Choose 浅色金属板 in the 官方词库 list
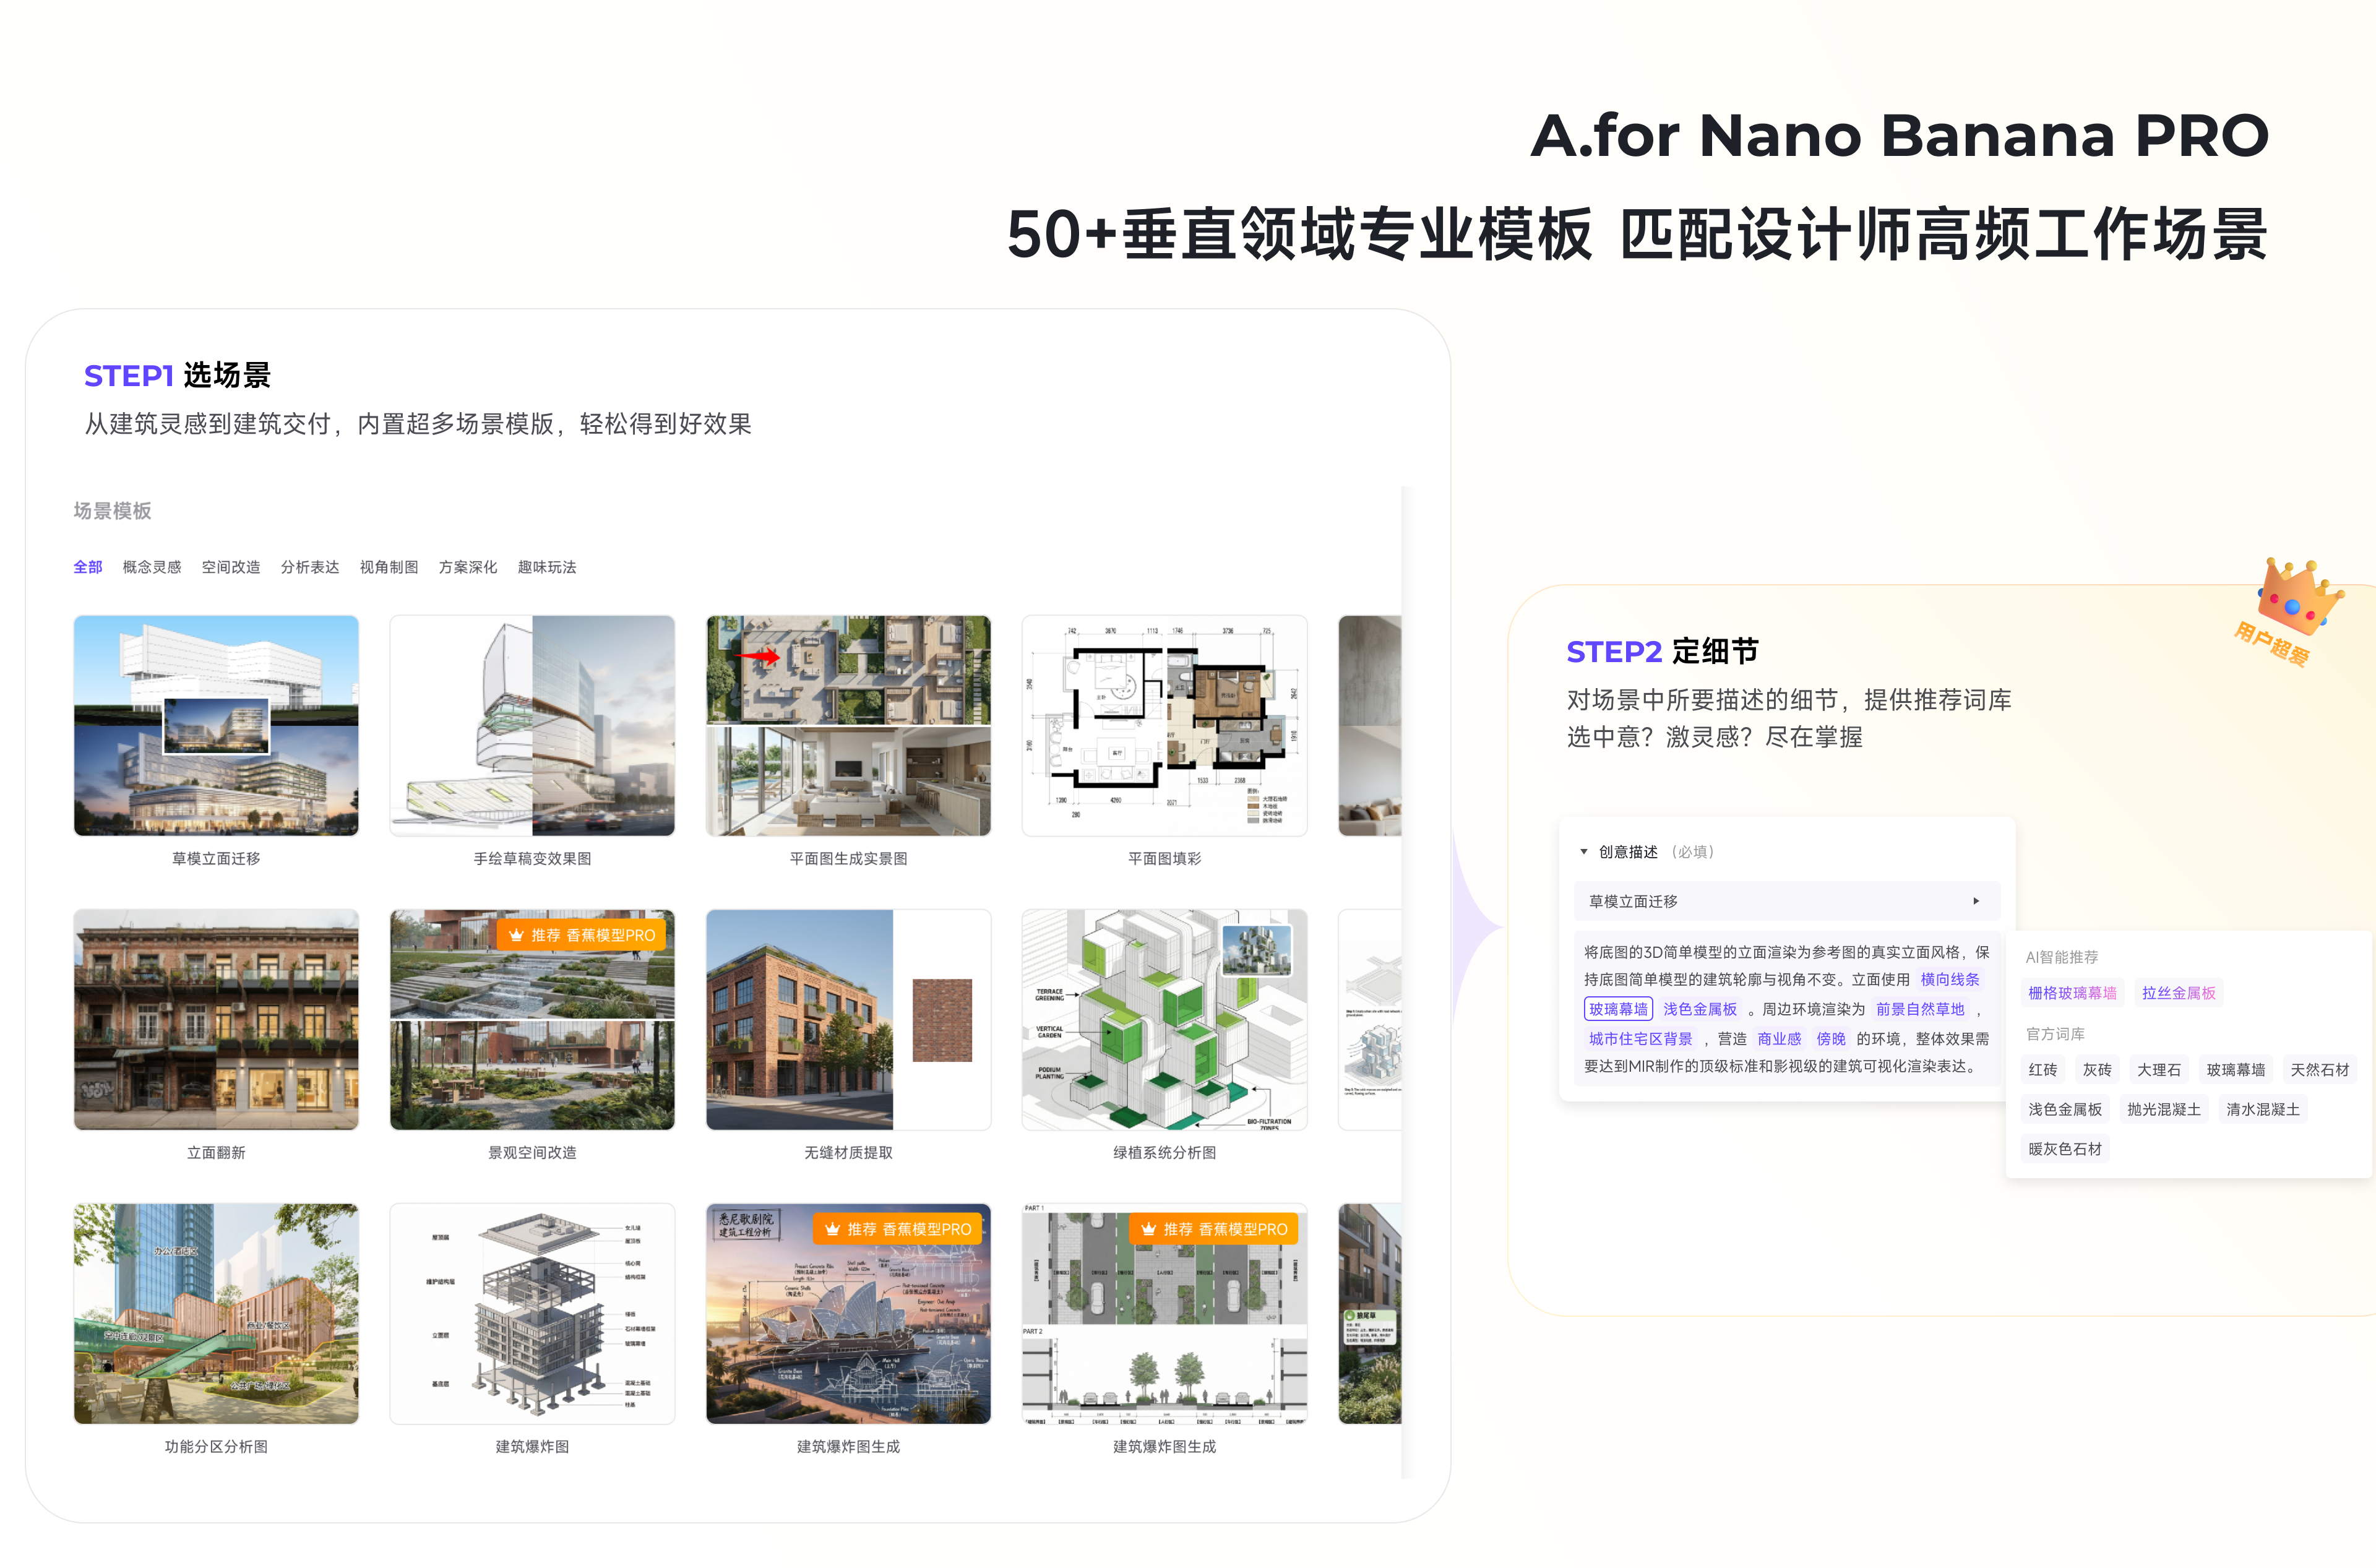 (2065, 1109)
